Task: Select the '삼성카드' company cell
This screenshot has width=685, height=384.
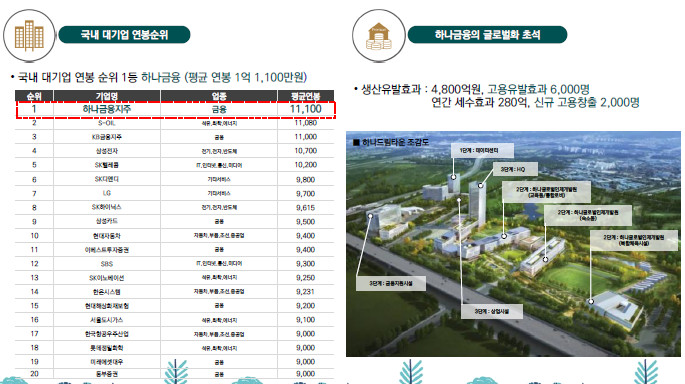Action: [107, 221]
